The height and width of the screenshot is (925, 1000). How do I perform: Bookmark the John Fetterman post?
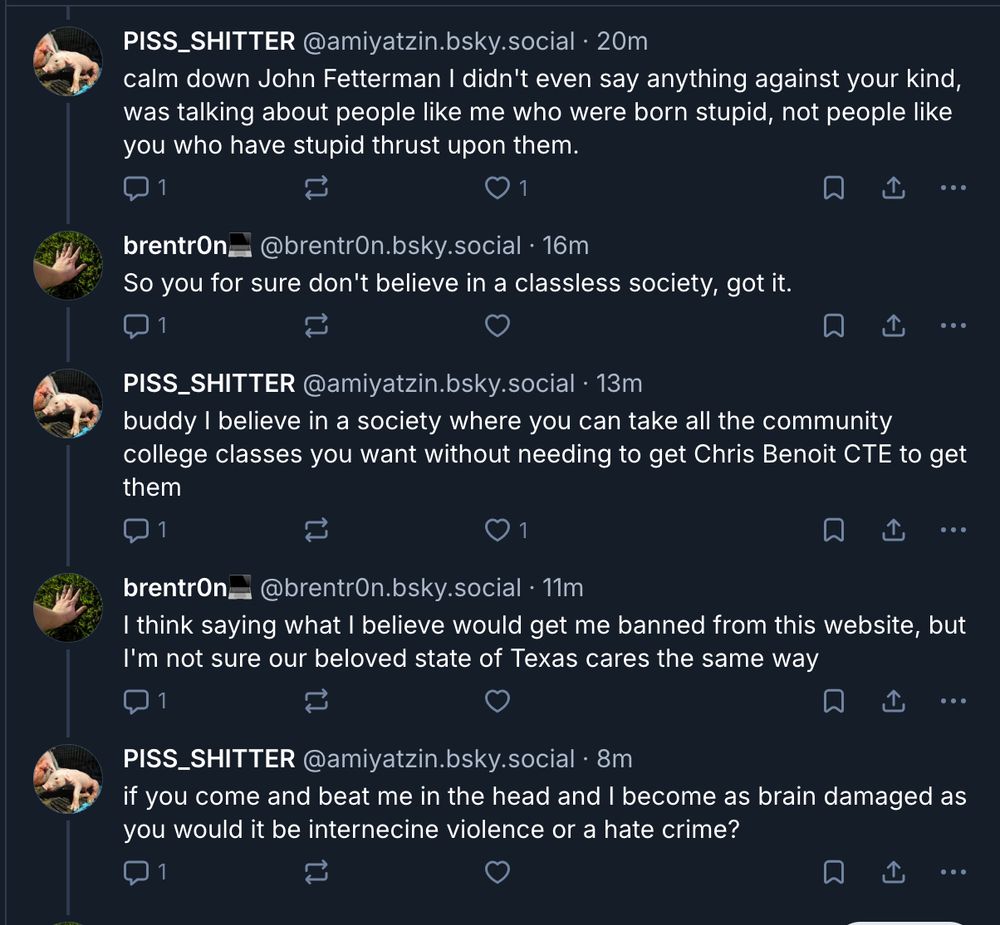[833, 187]
